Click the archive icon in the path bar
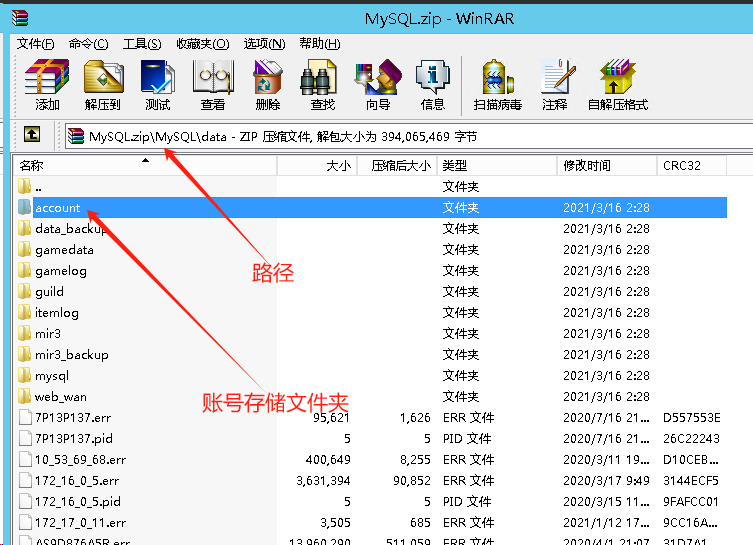 click(x=75, y=136)
